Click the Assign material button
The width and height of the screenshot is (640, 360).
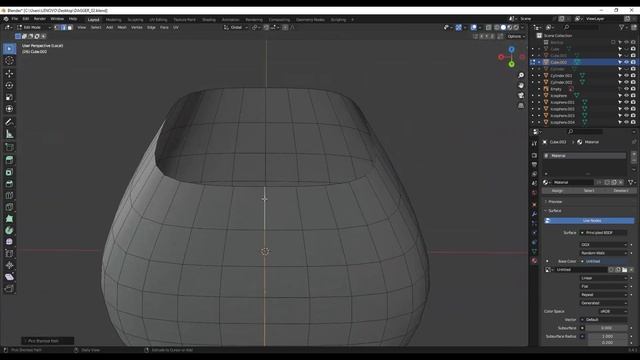click(x=557, y=191)
